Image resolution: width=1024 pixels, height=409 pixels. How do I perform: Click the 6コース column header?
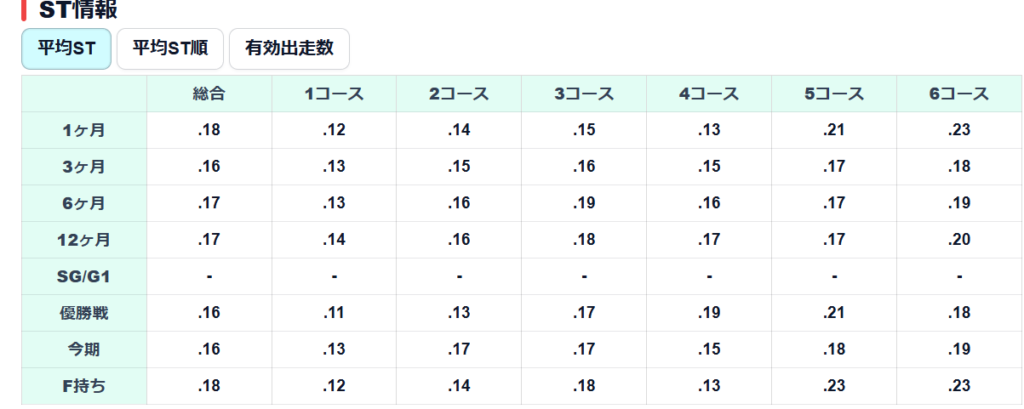point(959,93)
